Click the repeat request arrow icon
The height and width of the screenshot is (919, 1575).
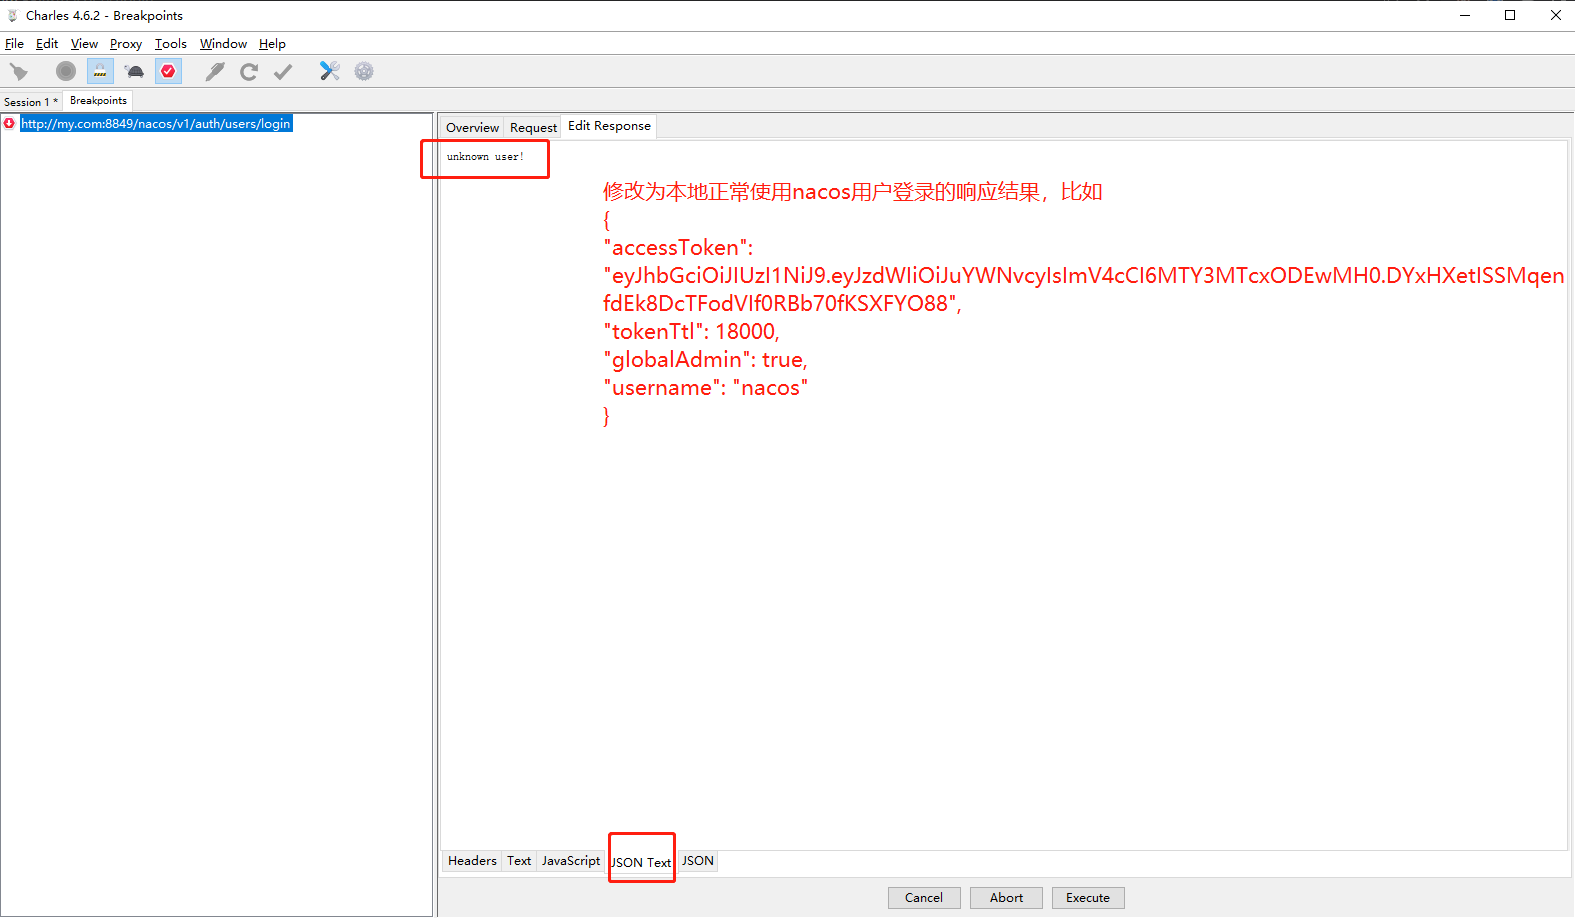click(249, 71)
